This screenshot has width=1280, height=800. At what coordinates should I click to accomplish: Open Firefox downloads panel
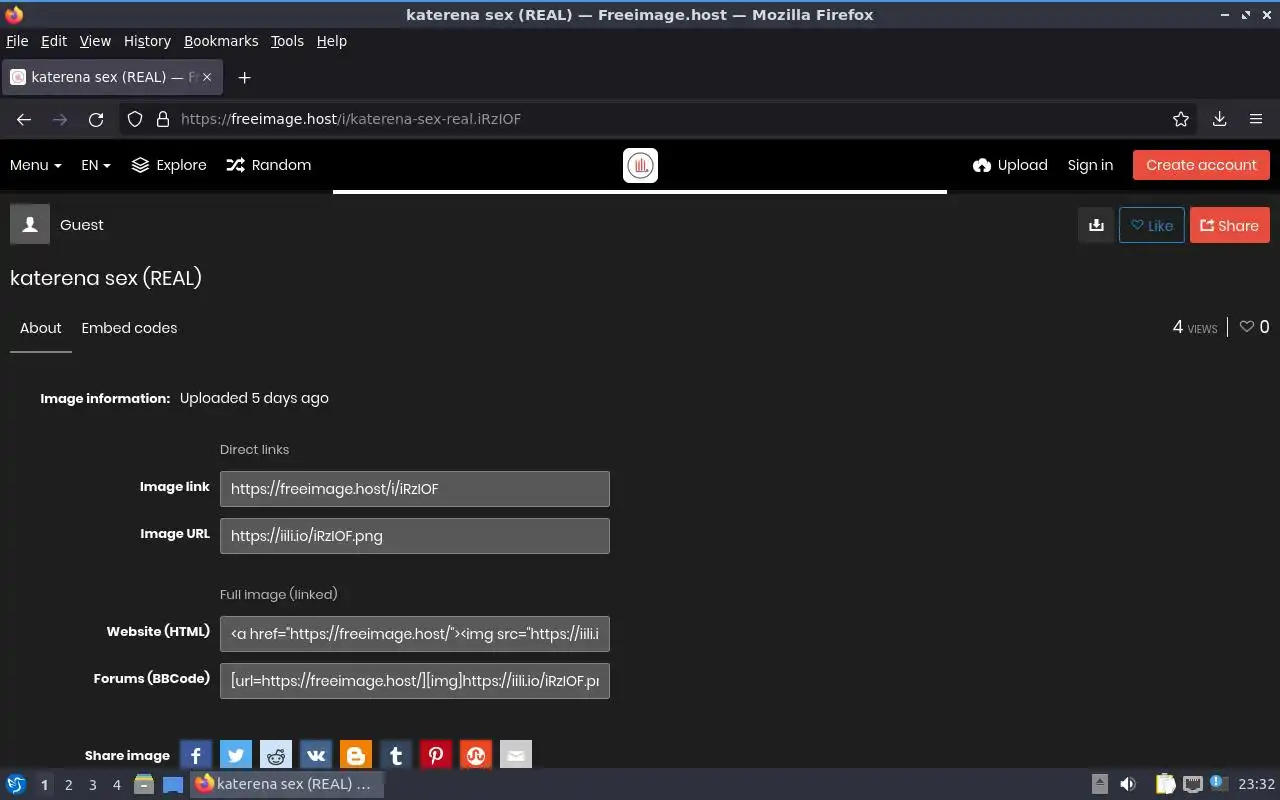coord(1220,119)
